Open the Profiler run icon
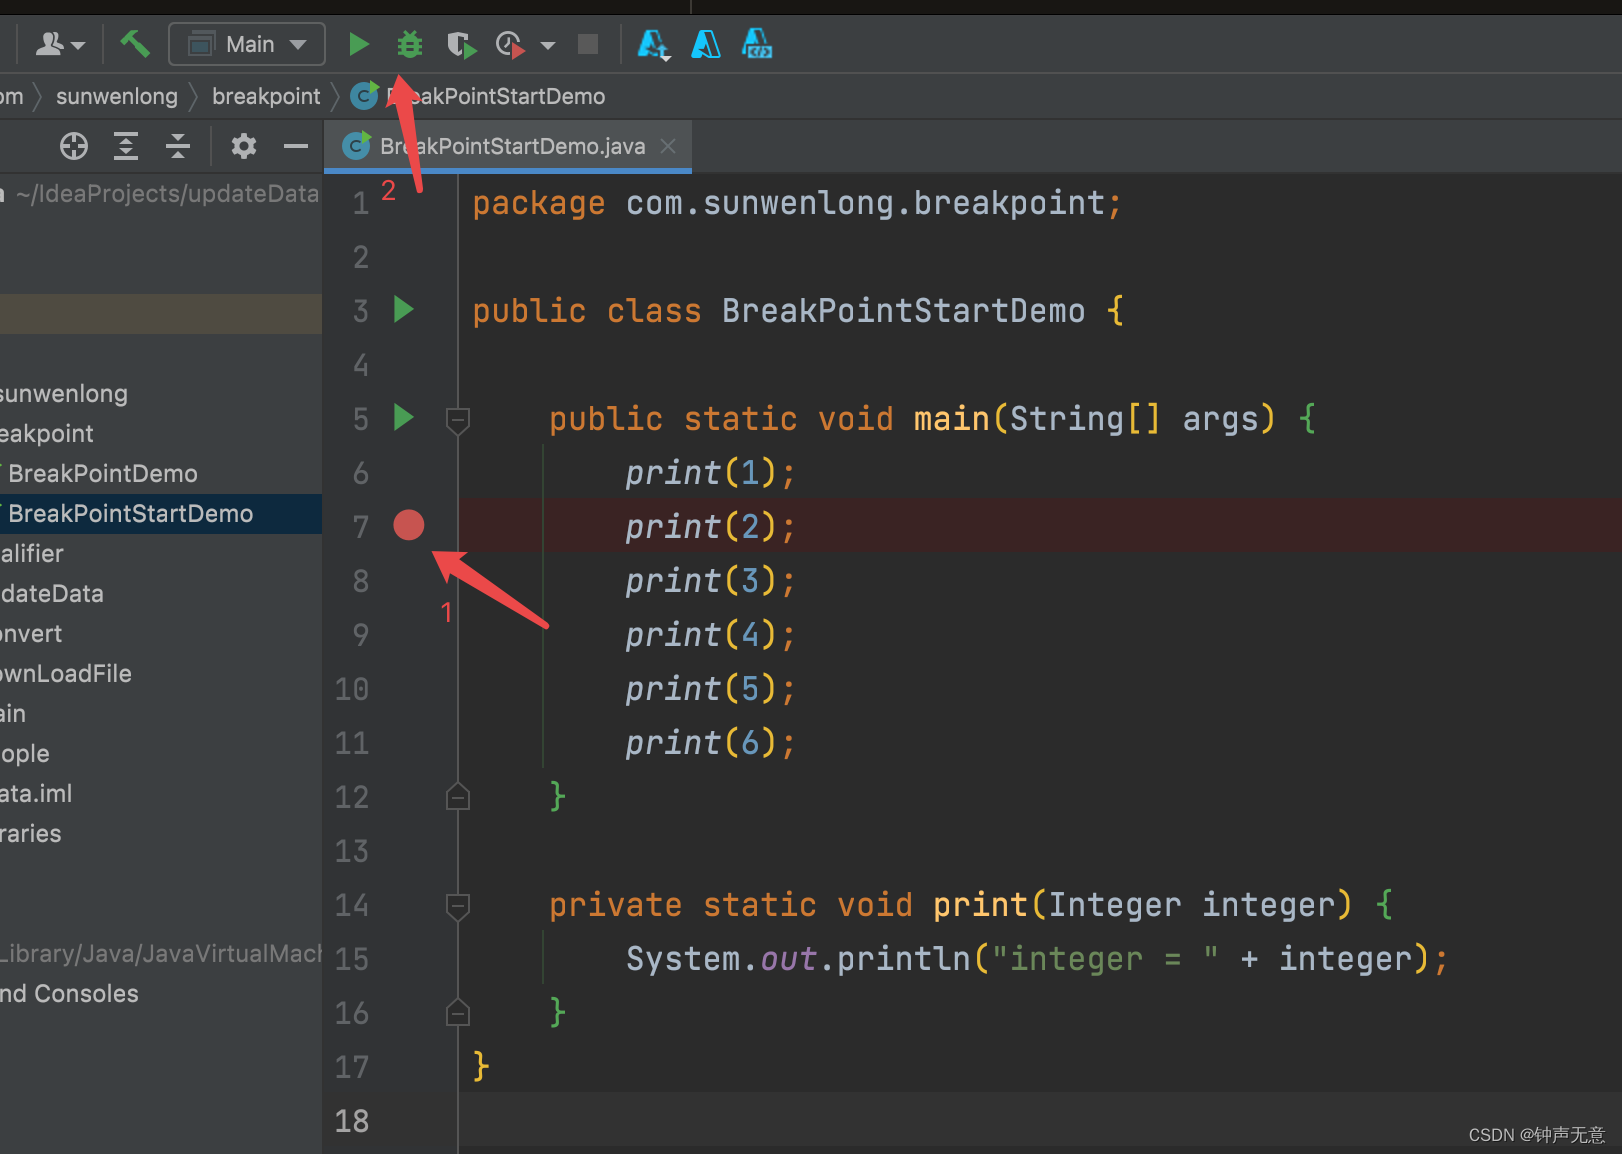This screenshot has height=1154, width=1622. (510, 44)
